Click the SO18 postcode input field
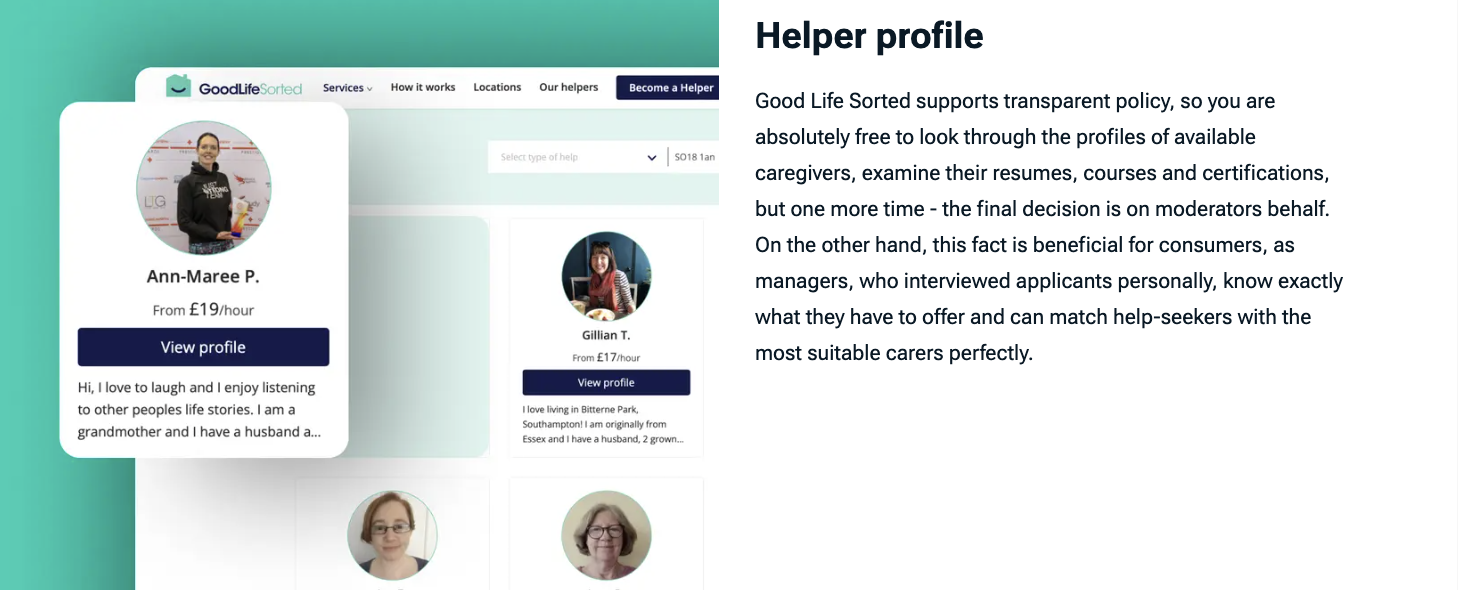 [695, 157]
